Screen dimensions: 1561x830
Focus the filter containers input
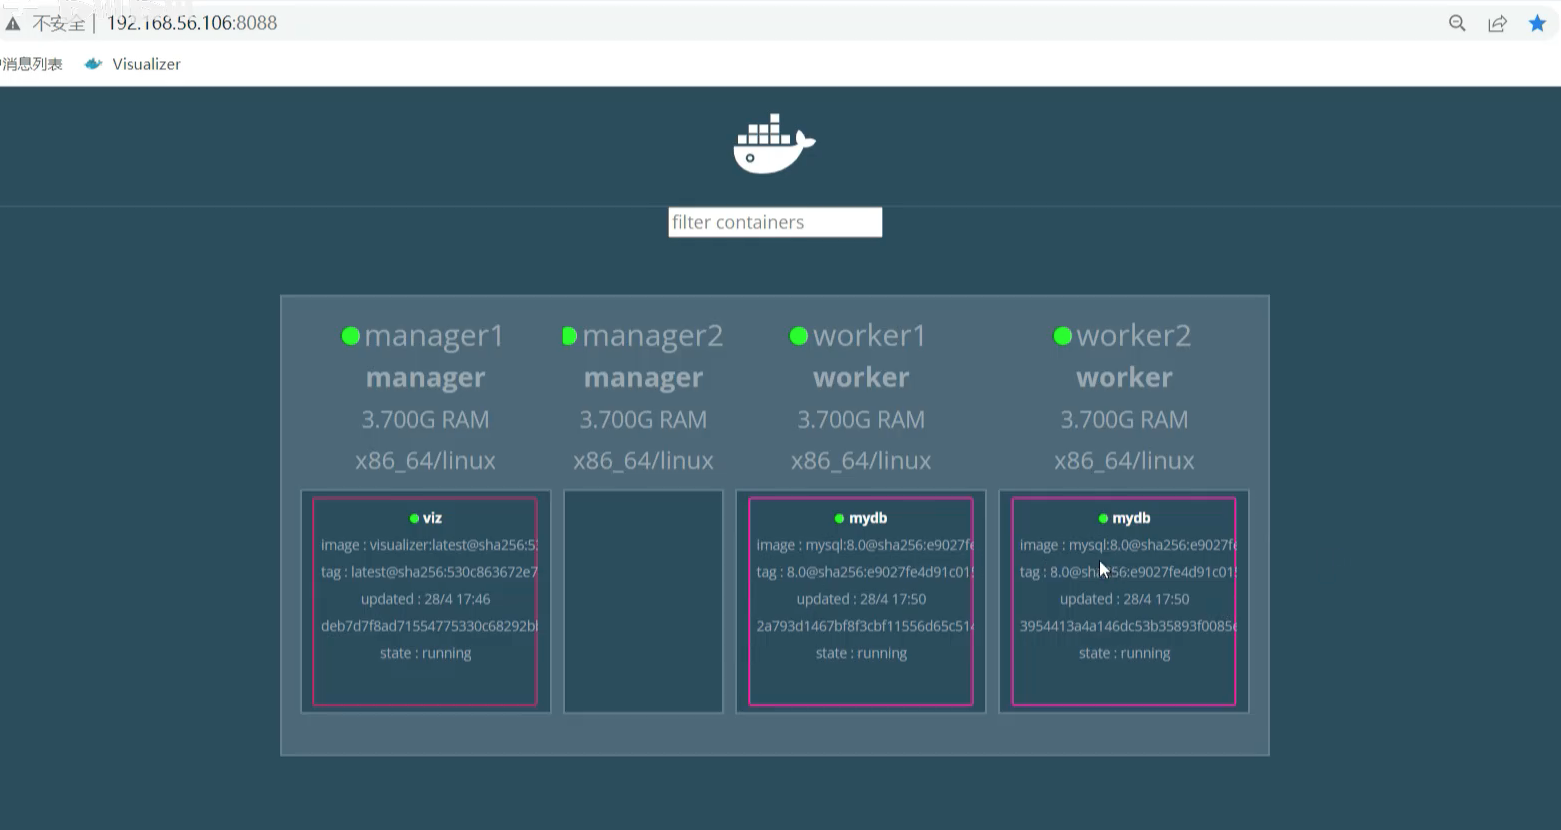(775, 222)
